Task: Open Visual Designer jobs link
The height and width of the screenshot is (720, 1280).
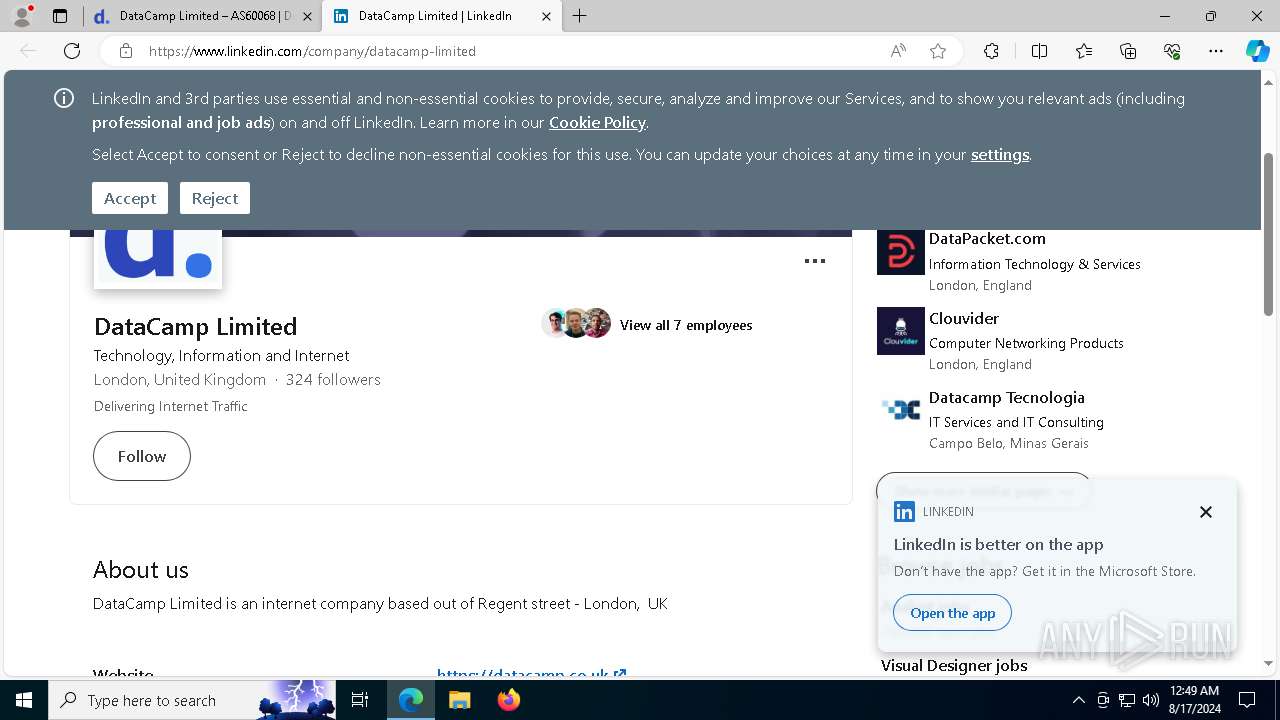Action: (954, 665)
